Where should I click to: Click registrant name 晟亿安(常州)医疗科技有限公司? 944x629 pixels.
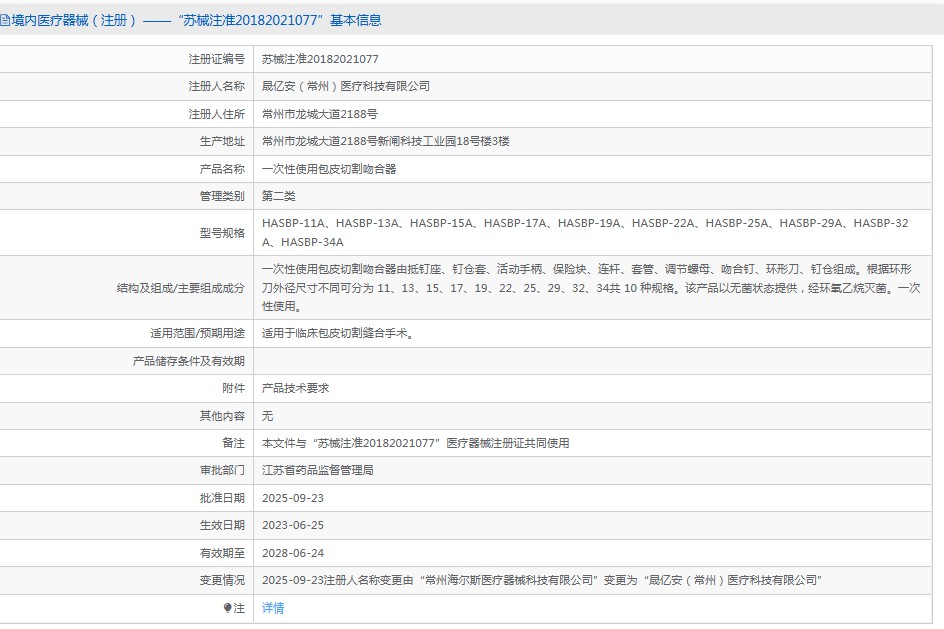(x=345, y=87)
